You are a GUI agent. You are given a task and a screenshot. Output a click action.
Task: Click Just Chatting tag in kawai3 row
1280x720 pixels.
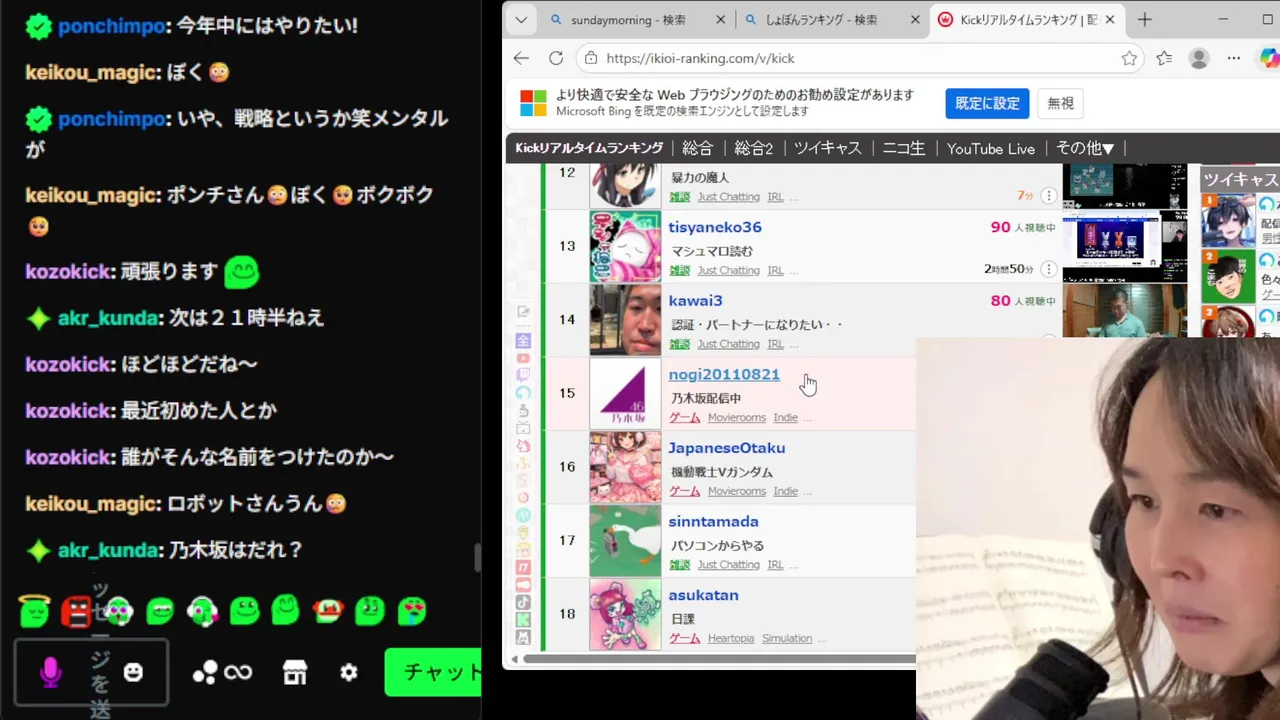[x=729, y=344]
